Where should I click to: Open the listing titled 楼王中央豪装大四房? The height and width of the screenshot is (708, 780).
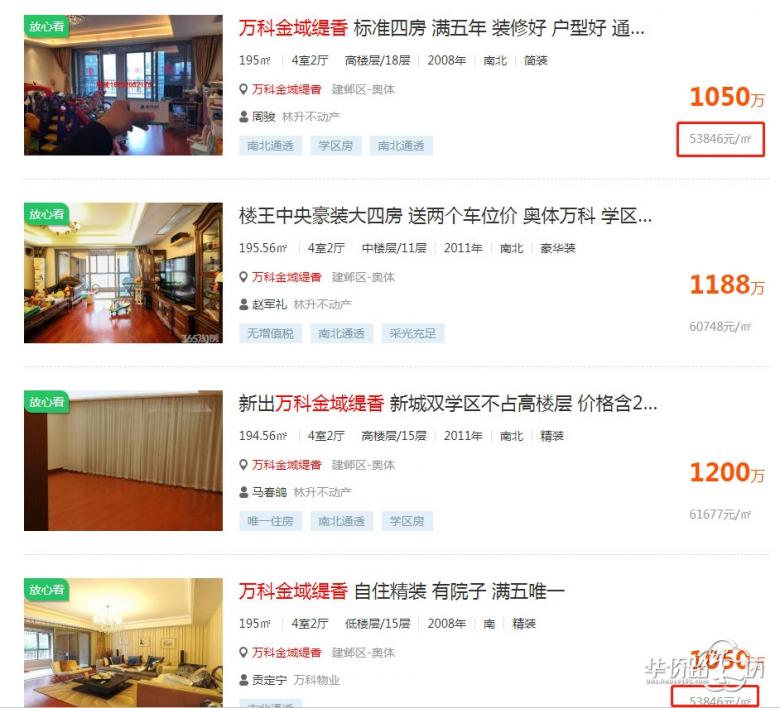click(445, 216)
